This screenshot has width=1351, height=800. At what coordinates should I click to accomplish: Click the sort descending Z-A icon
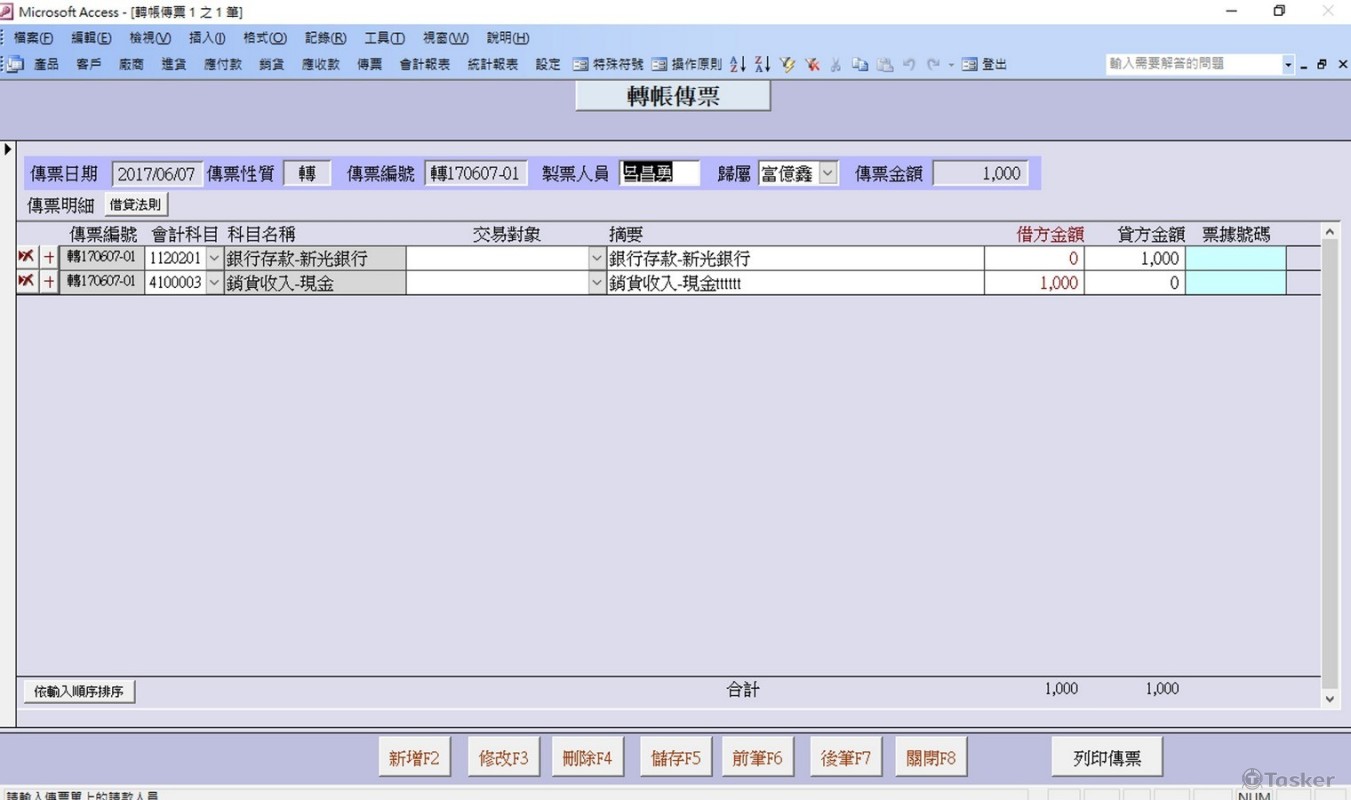(x=762, y=64)
